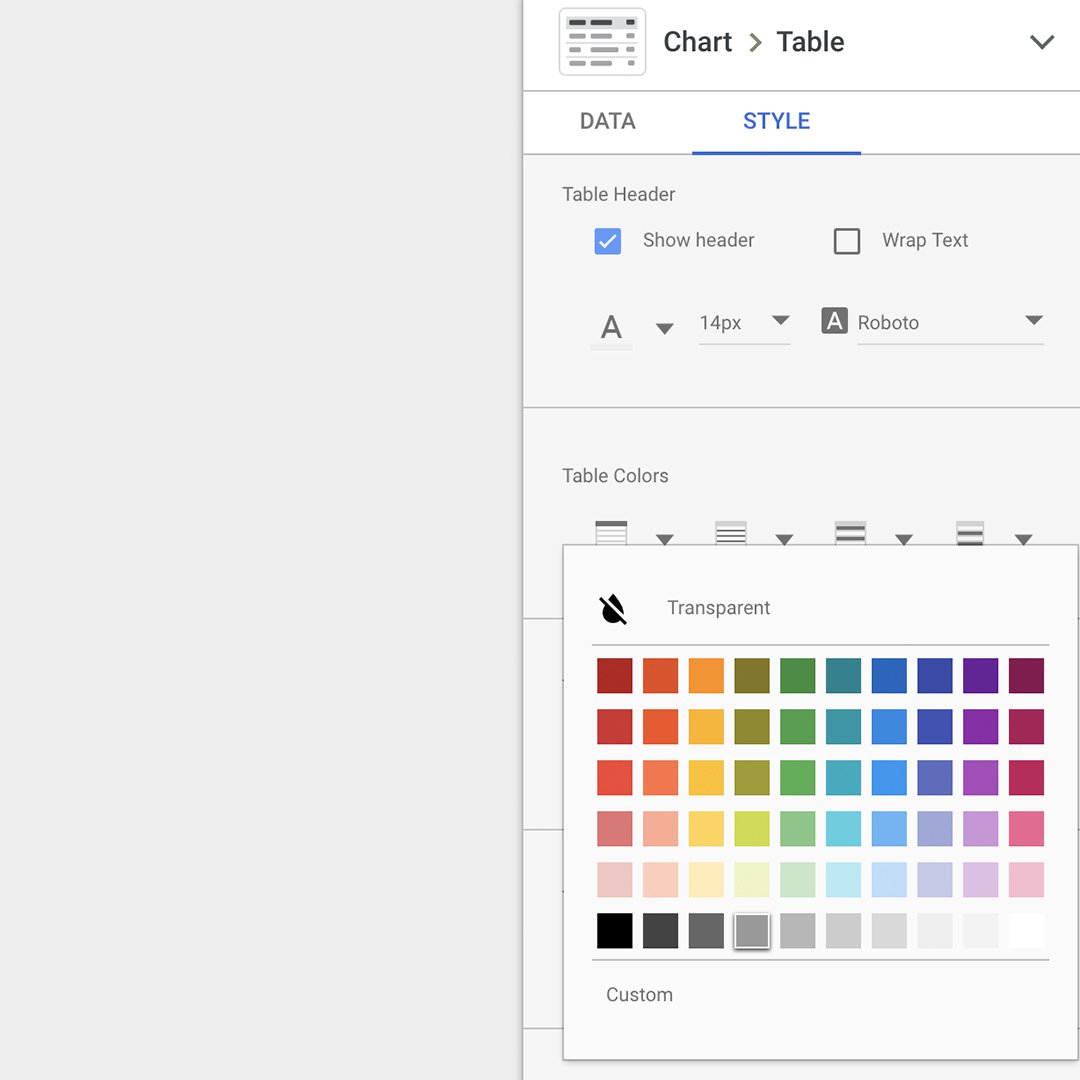Click the Table Colors section label
1080x1080 pixels.
coord(615,476)
